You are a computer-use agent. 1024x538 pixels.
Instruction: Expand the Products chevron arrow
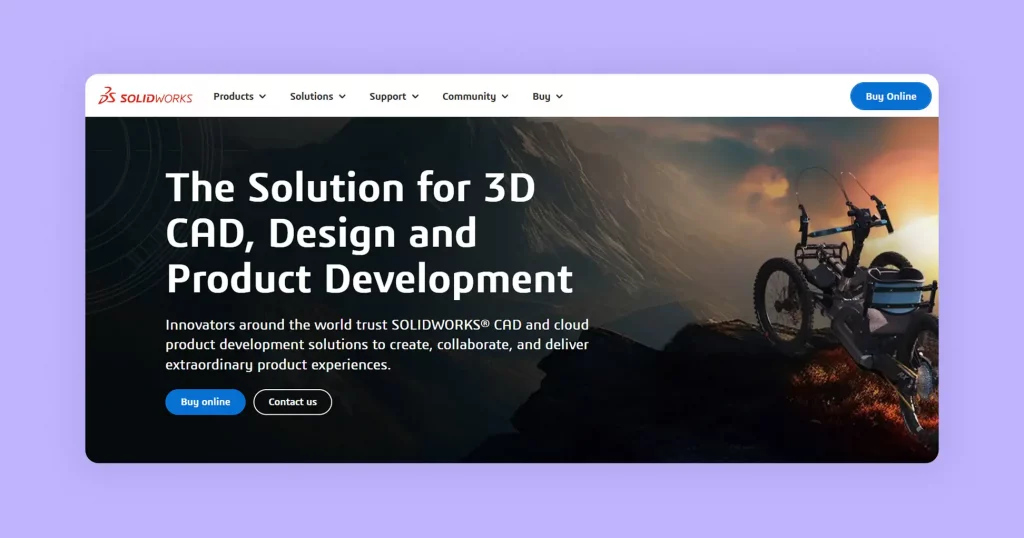tap(263, 97)
